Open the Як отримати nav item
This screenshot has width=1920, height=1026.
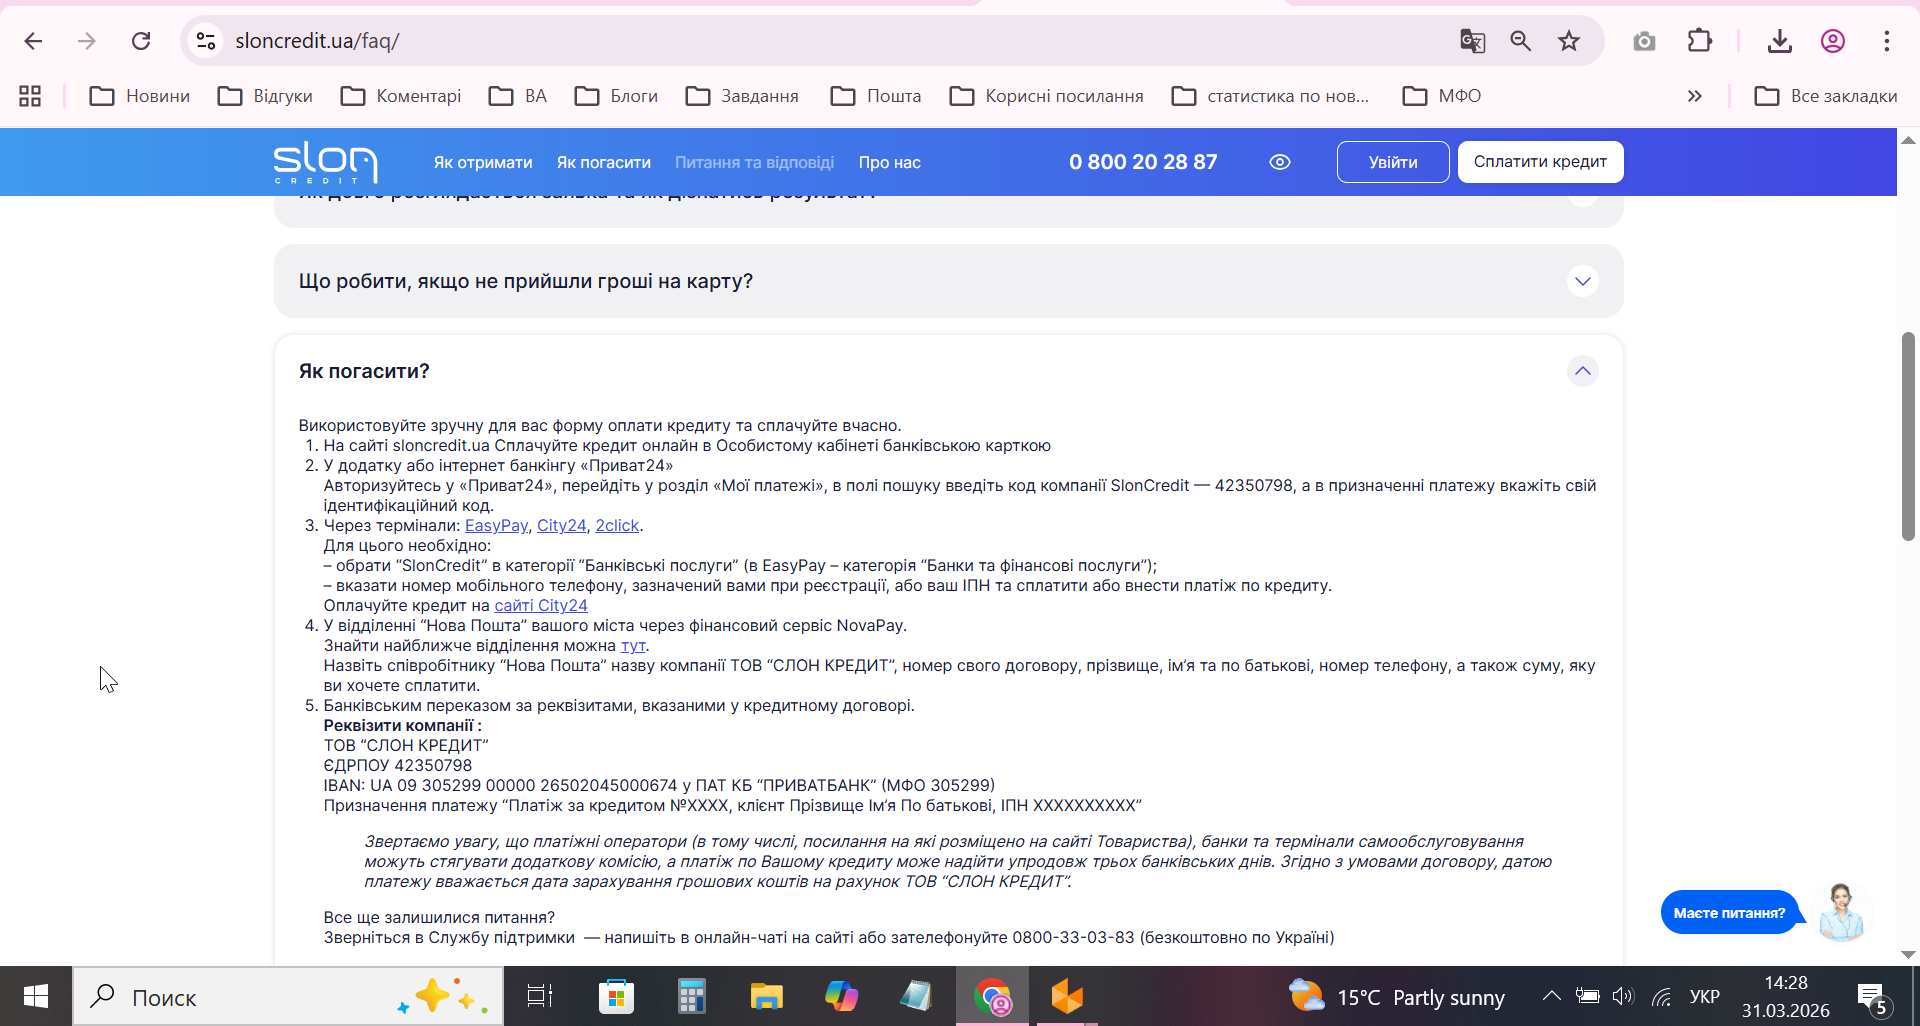483,162
